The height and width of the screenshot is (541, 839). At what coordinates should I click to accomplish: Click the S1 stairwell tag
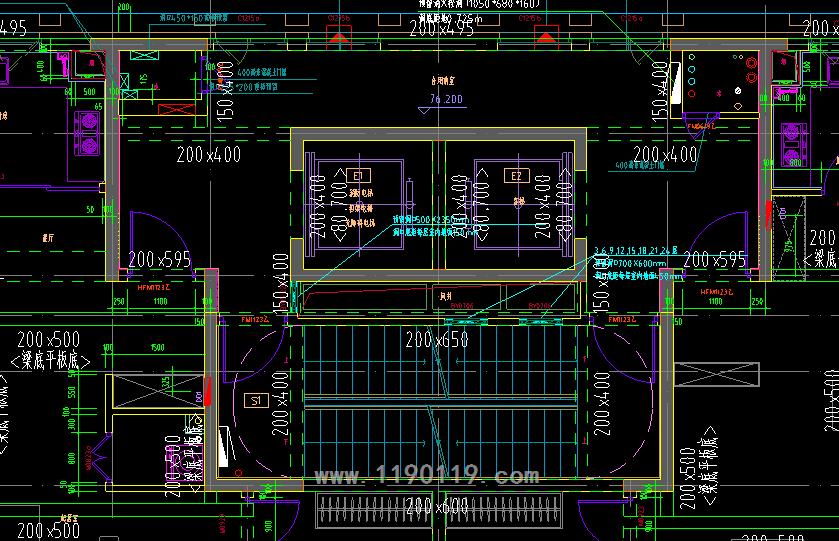pos(254,401)
